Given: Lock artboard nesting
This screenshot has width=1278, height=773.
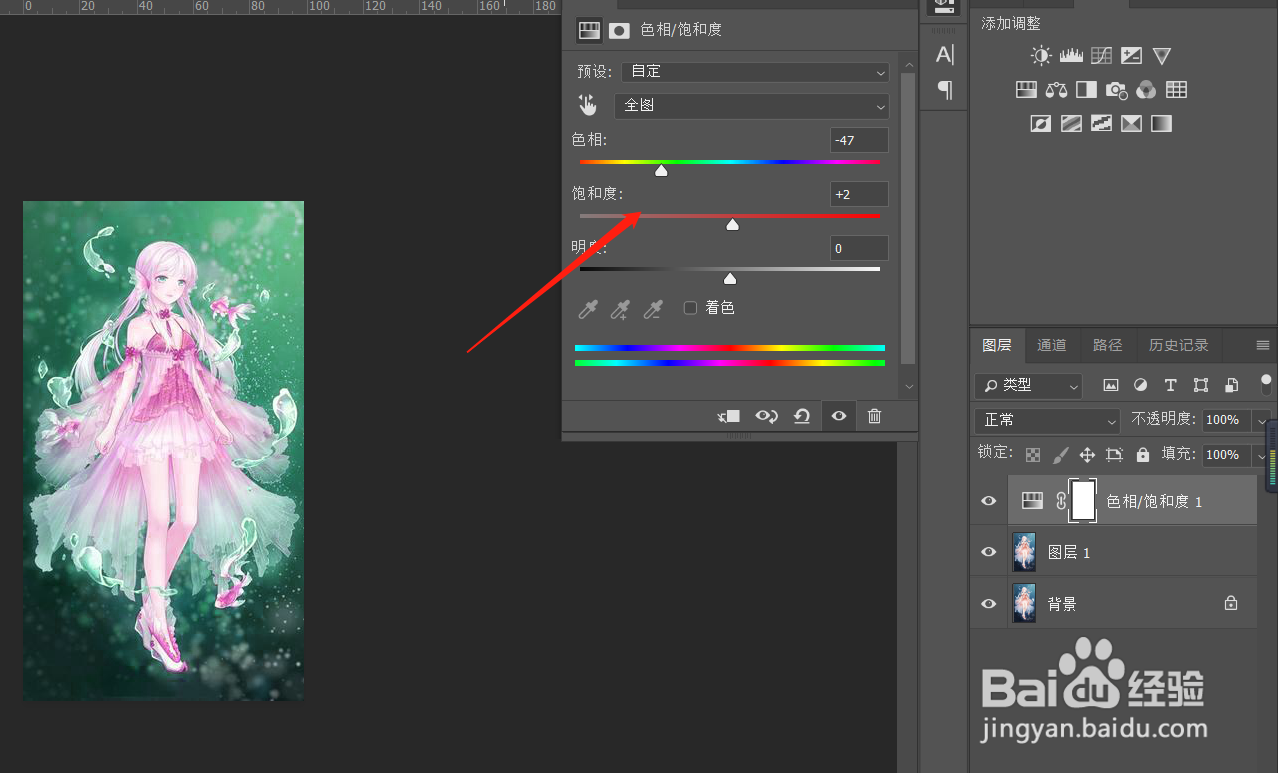Looking at the screenshot, I should tap(1115, 454).
